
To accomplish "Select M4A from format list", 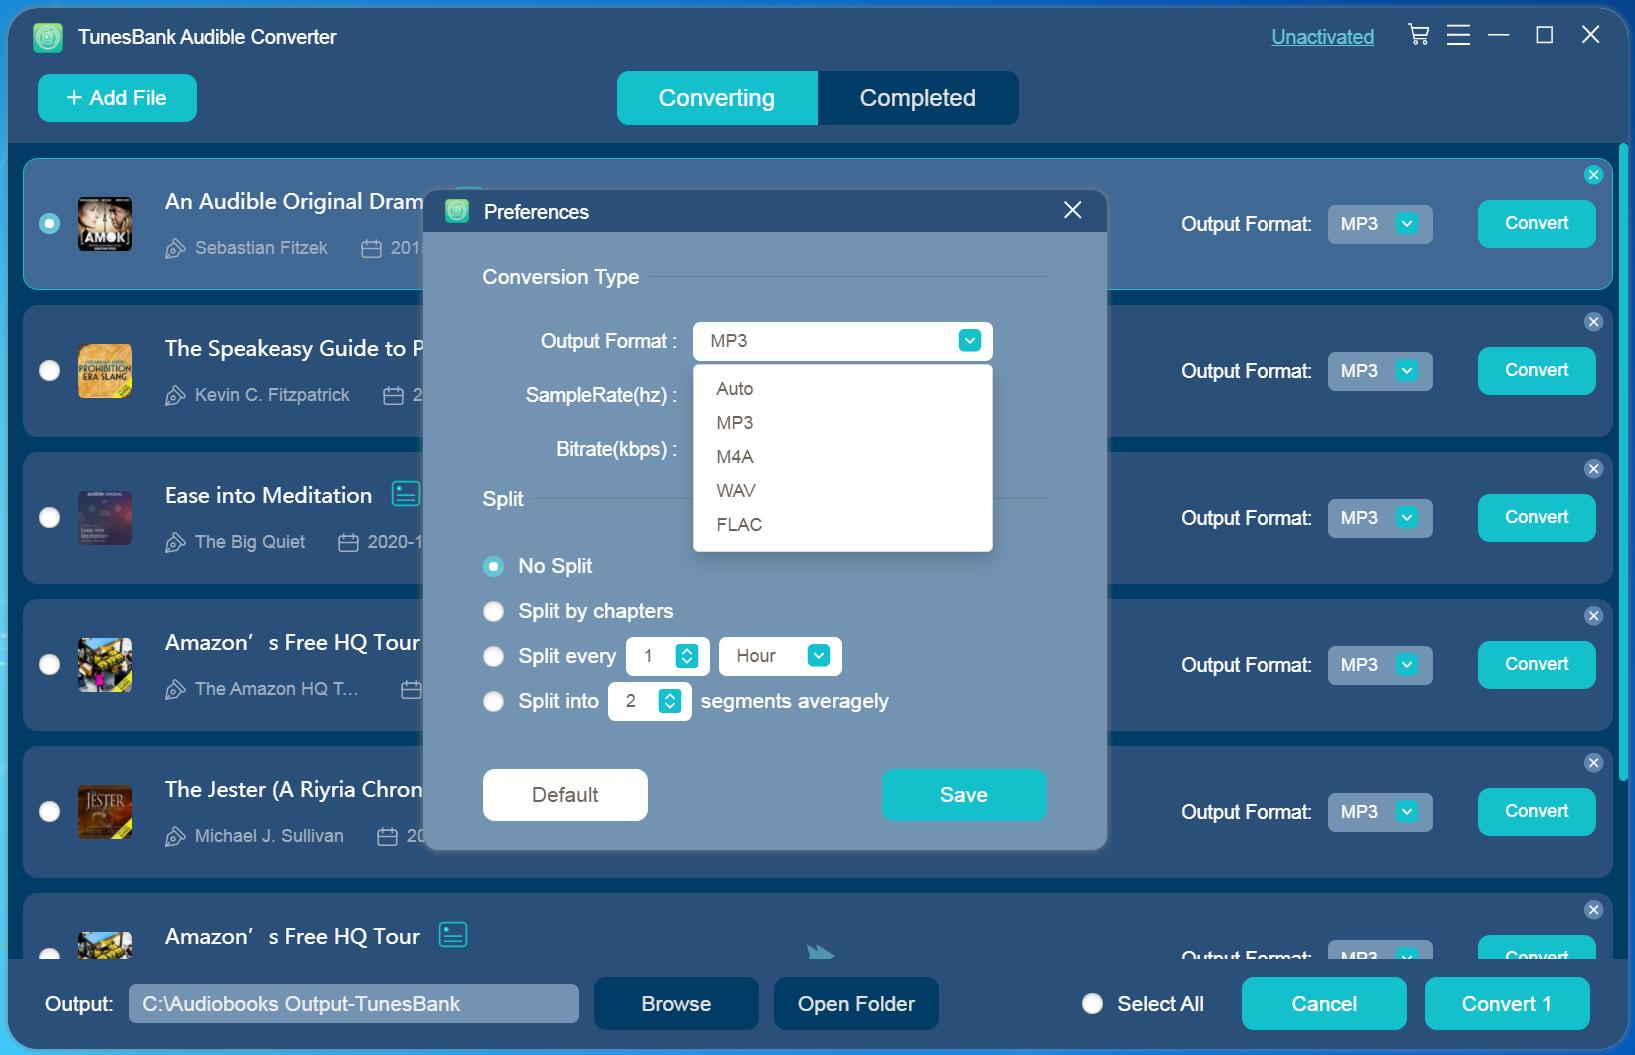I will (842, 457).
